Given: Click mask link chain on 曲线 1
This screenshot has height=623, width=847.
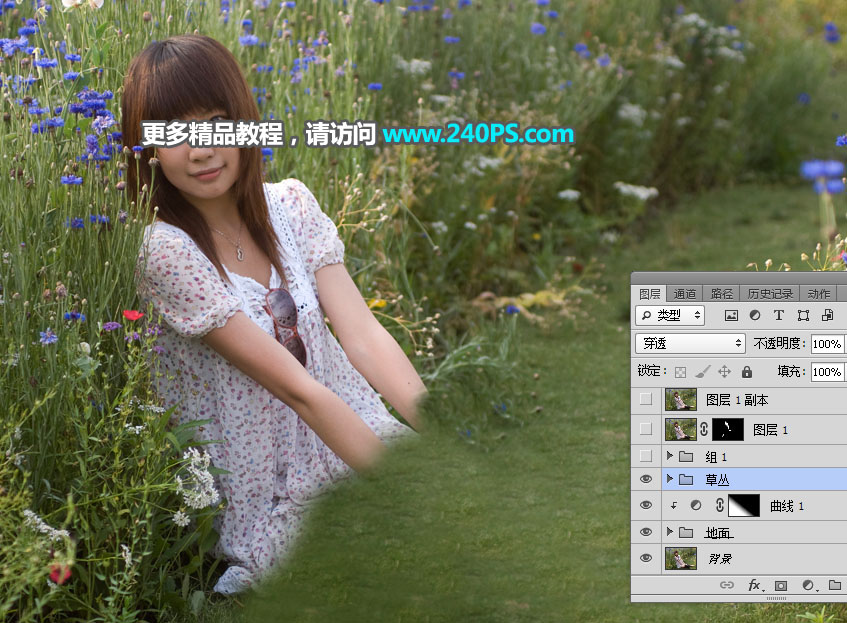Looking at the screenshot, I should click(719, 506).
